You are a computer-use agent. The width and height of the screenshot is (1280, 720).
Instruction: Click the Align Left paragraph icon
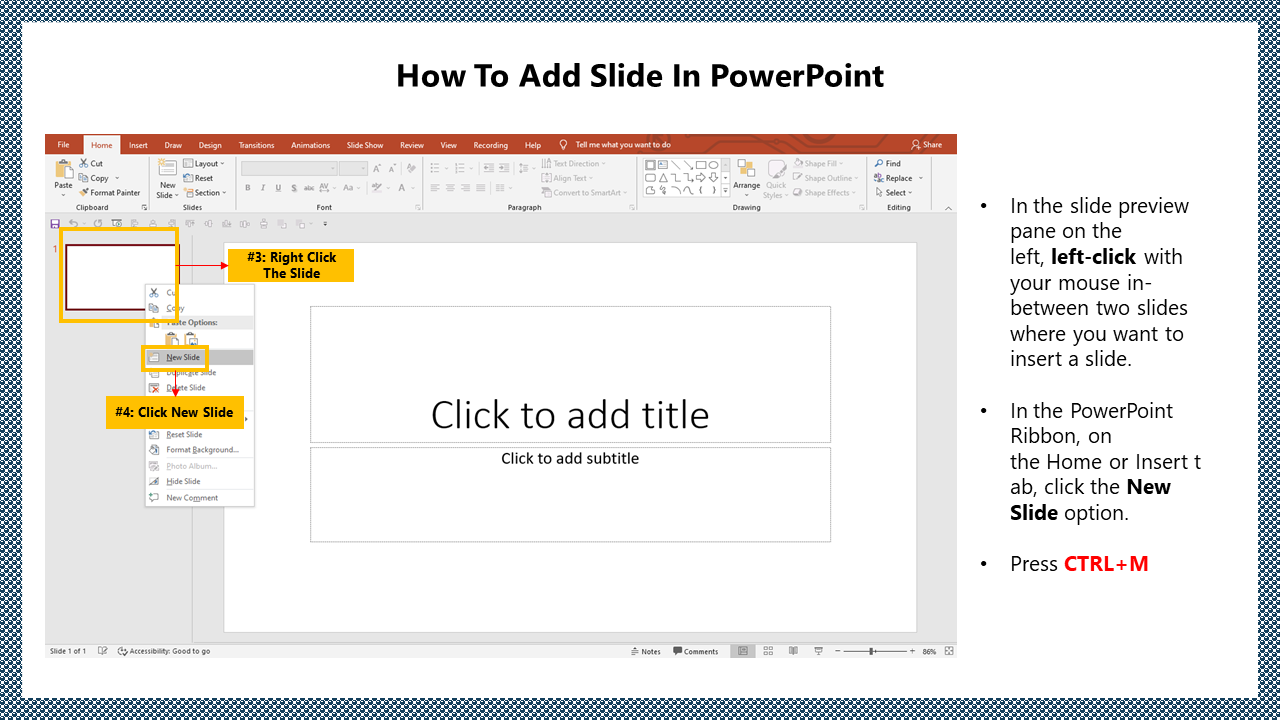click(435, 188)
